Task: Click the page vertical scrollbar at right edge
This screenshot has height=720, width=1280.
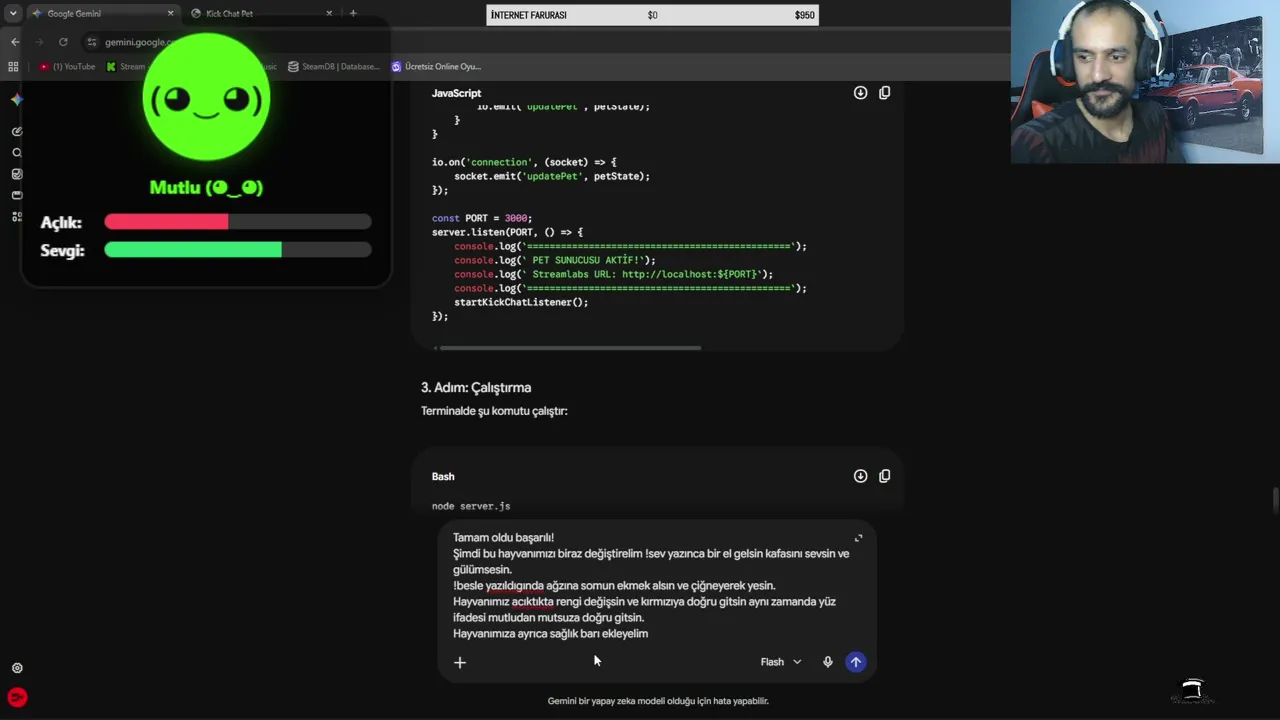Action: point(1275,500)
